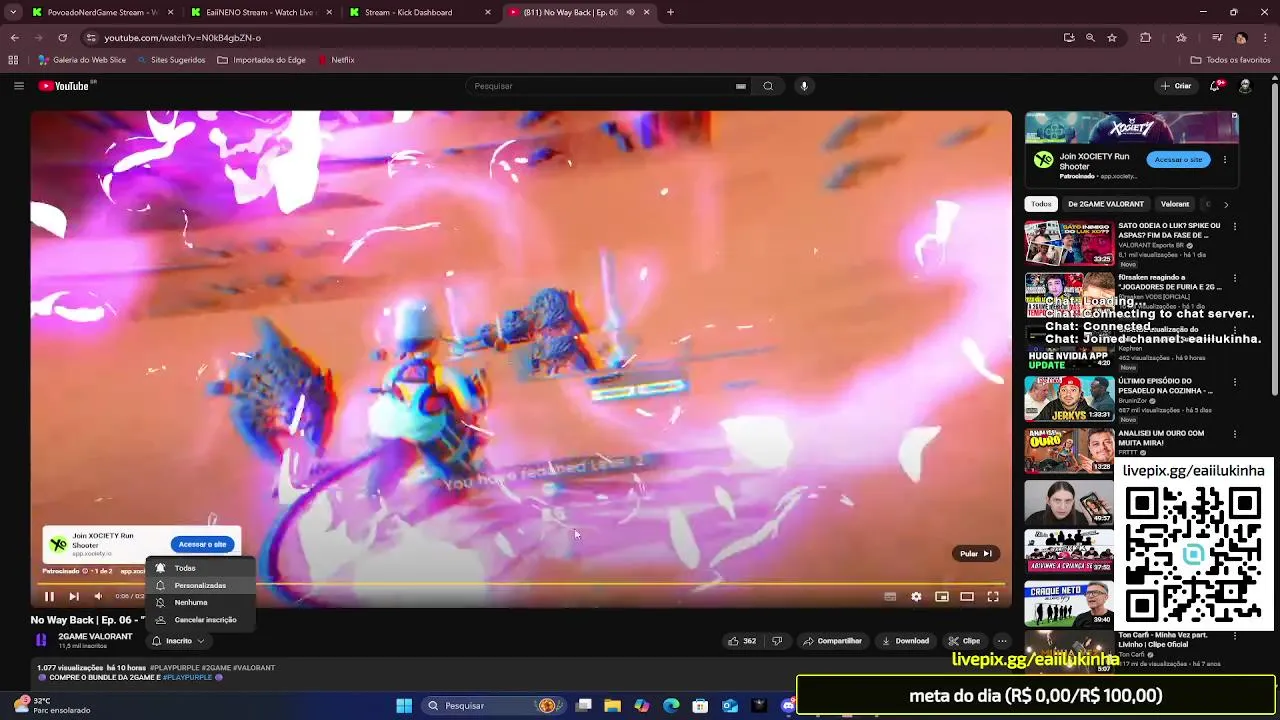Image resolution: width=1280 pixels, height=720 pixels.
Task: Dislike the video
Action: pos(777,641)
